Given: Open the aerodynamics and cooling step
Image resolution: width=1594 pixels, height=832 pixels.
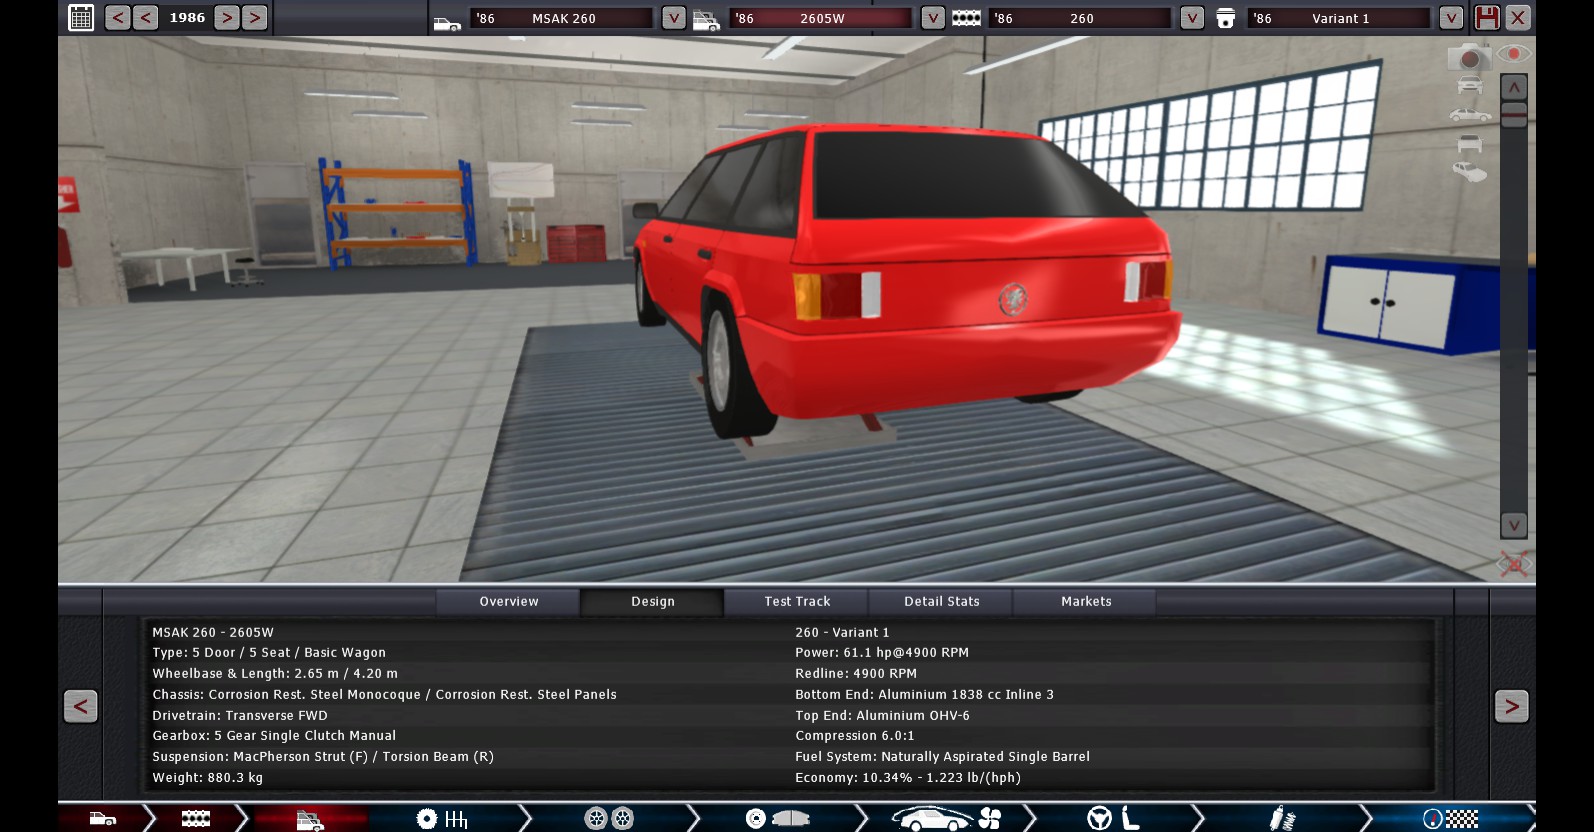Looking at the screenshot, I should [x=946, y=819].
